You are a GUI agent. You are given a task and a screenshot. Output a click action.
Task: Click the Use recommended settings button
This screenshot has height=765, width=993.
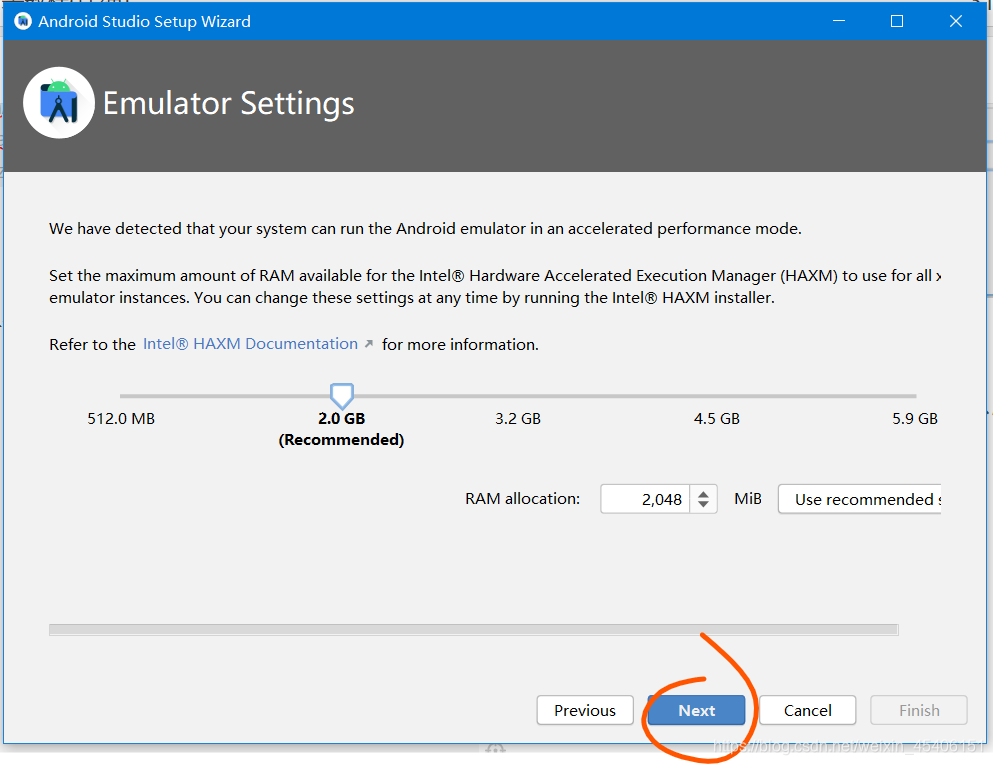coord(859,499)
